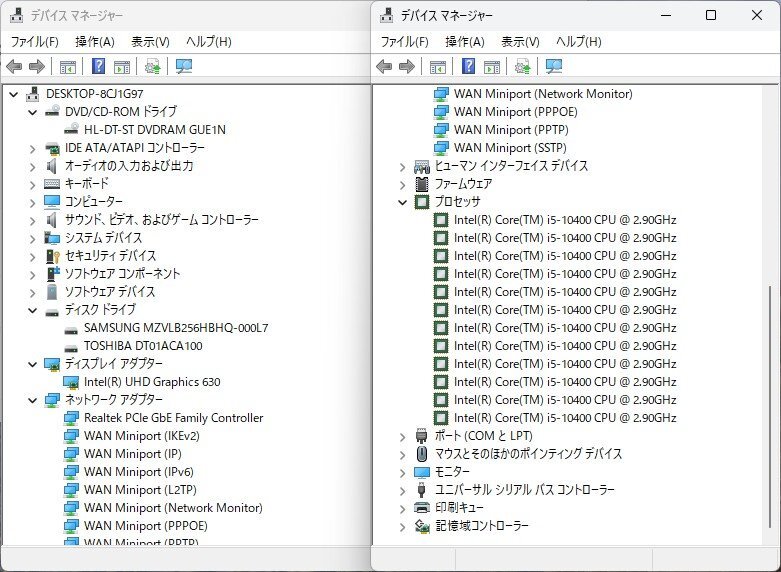Expand the ヒューマン インターフェイス デバイス category

[x=402, y=166]
